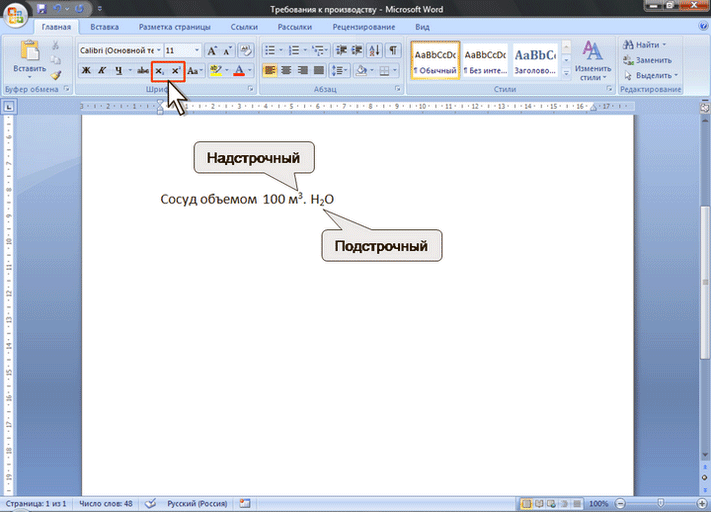This screenshot has height=512, width=711.
Task: Apply yellow text highlight color
Action: point(216,71)
